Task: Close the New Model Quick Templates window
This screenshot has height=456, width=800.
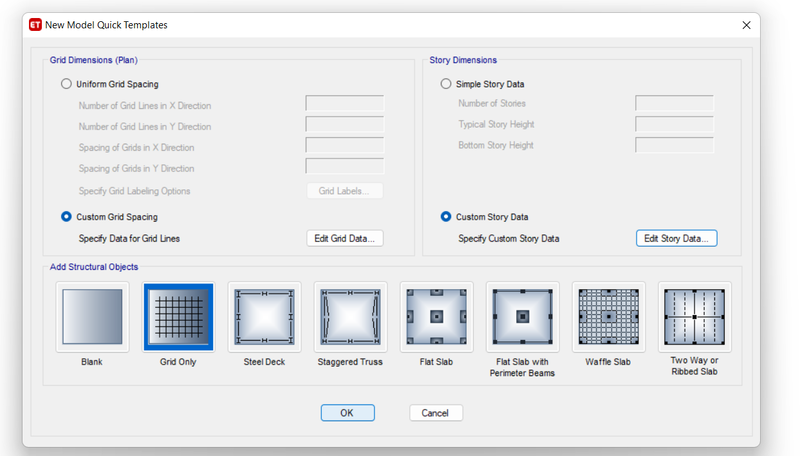Action: tap(746, 25)
